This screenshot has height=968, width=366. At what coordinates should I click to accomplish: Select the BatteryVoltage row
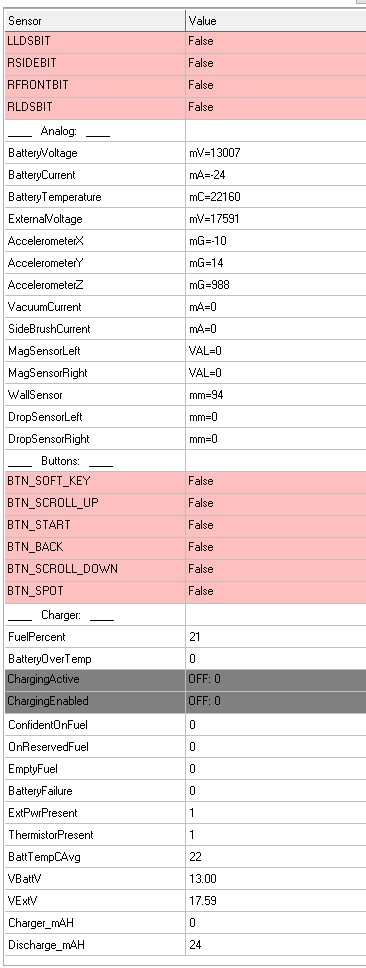[x=185, y=153]
